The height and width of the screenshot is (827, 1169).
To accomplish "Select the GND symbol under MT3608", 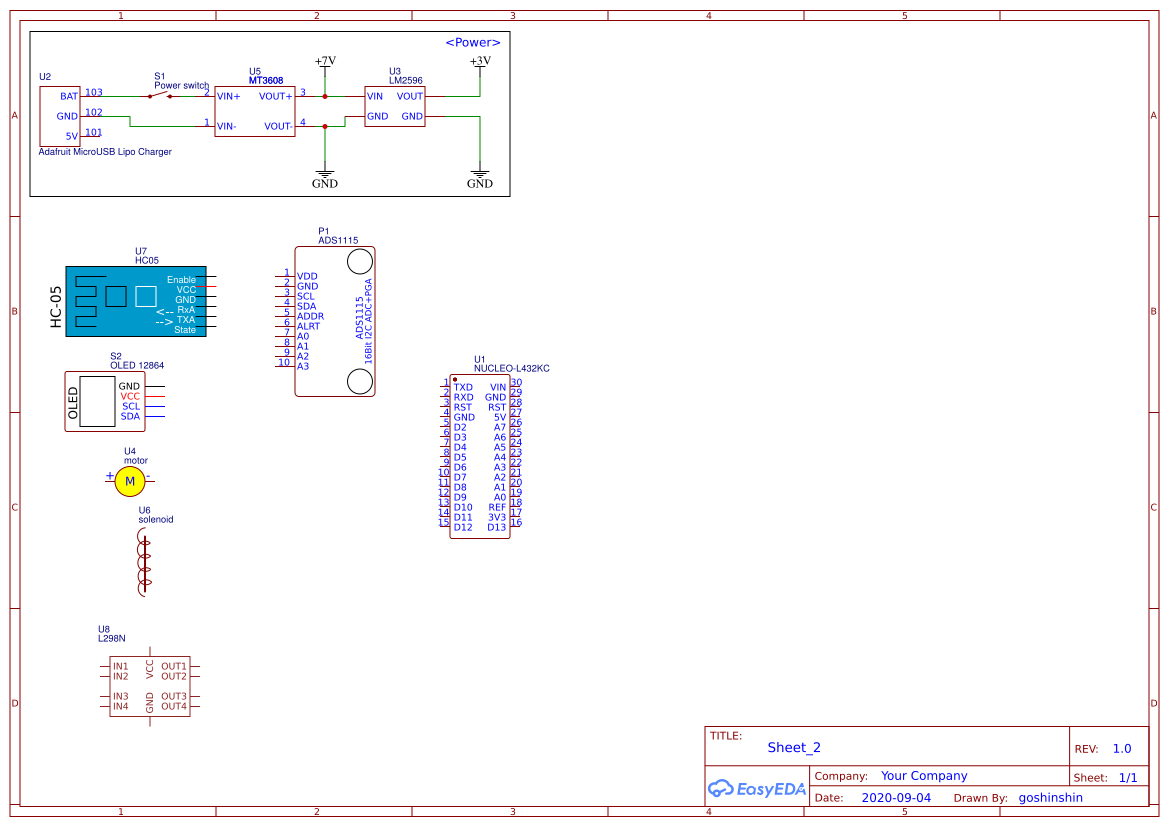I will [325, 178].
